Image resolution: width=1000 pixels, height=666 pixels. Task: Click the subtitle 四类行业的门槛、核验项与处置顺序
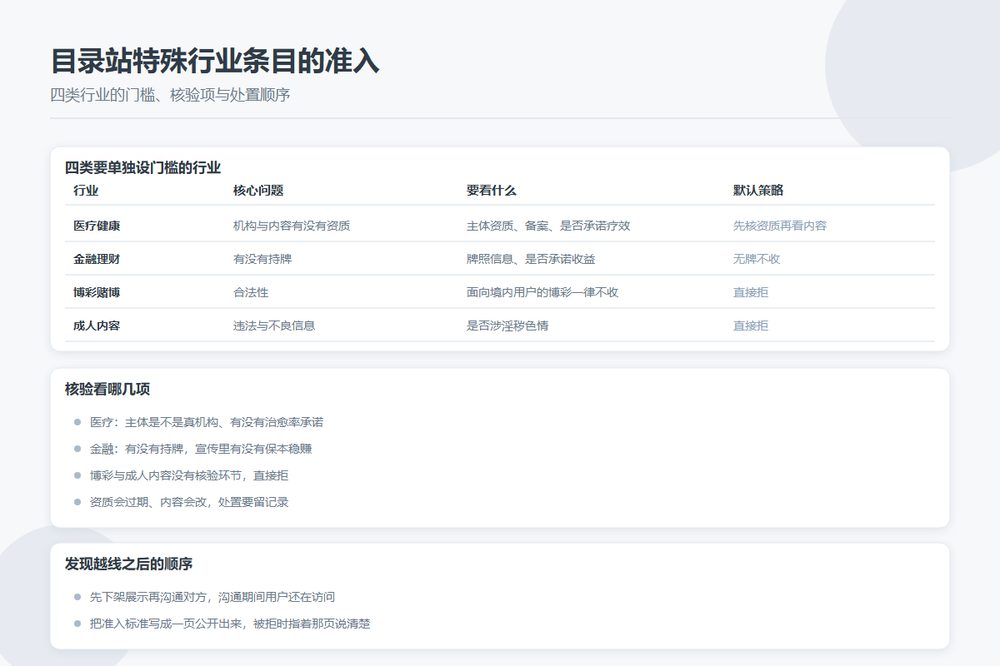pyautogui.click(x=170, y=95)
